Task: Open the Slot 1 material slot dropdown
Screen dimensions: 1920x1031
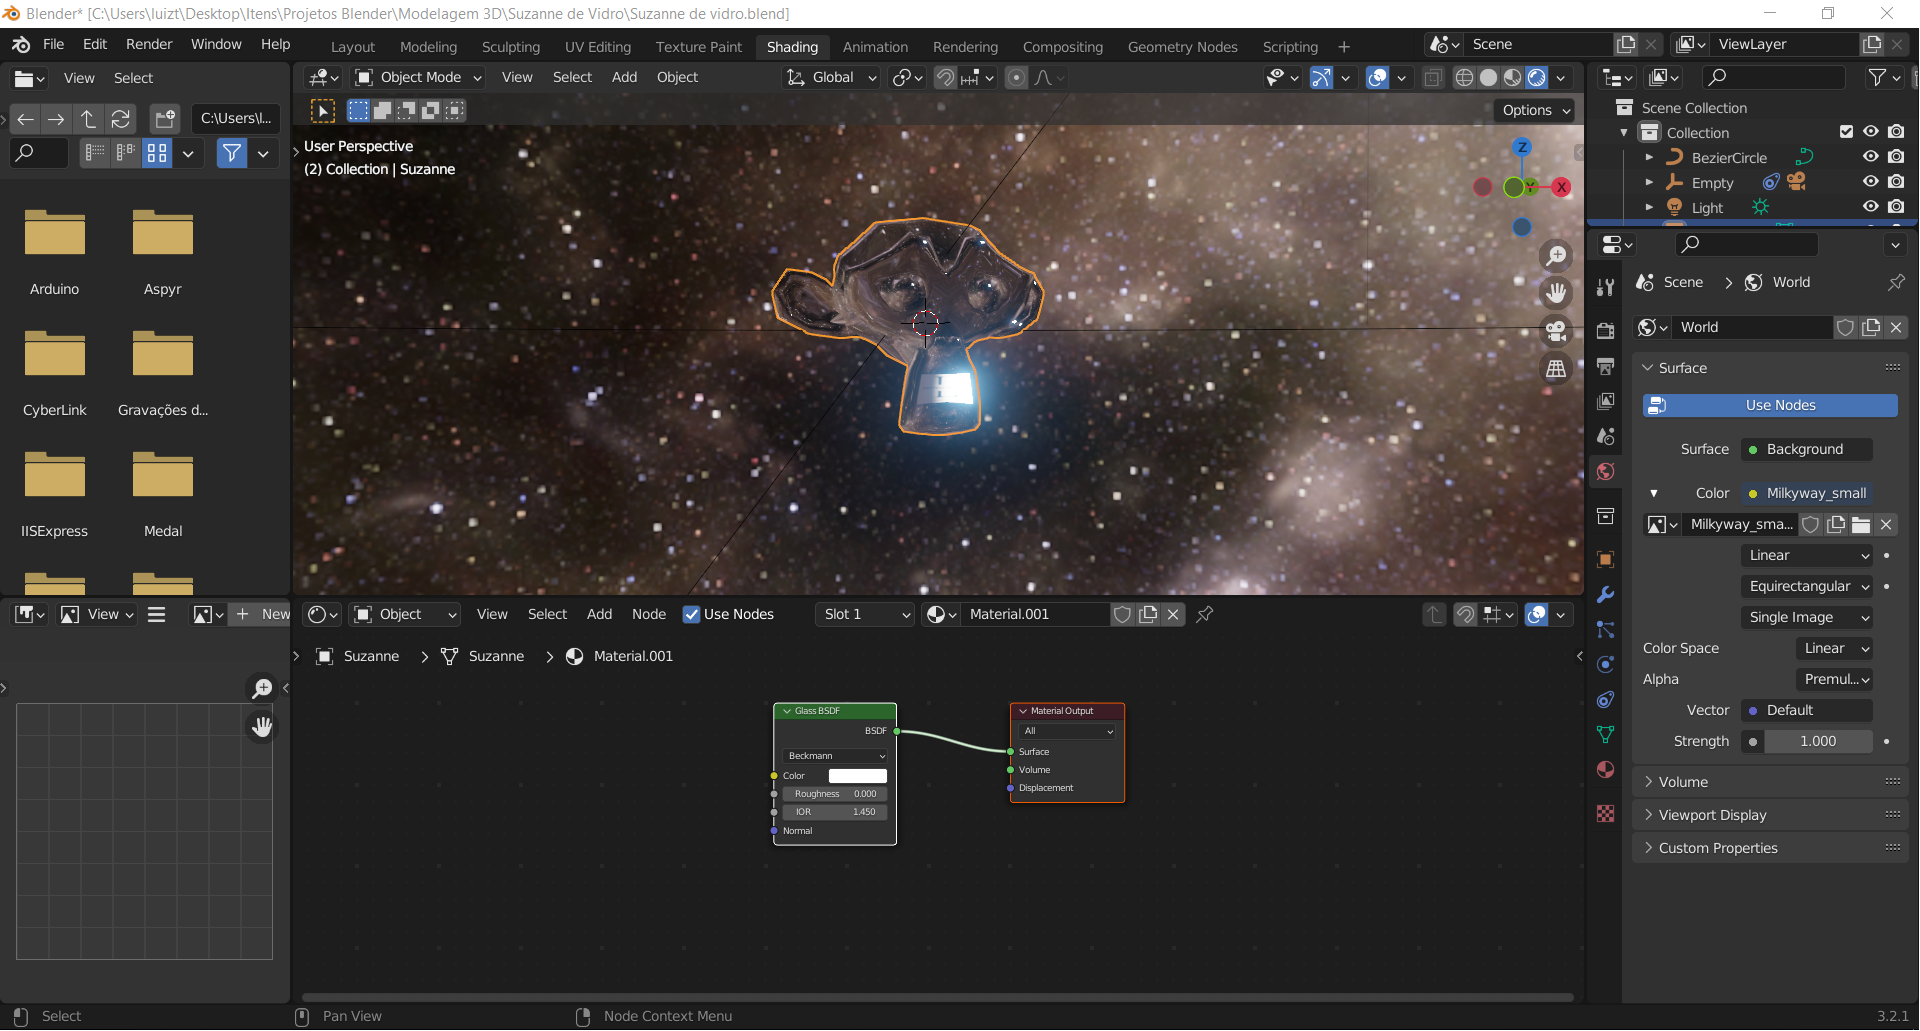Action: (866, 615)
